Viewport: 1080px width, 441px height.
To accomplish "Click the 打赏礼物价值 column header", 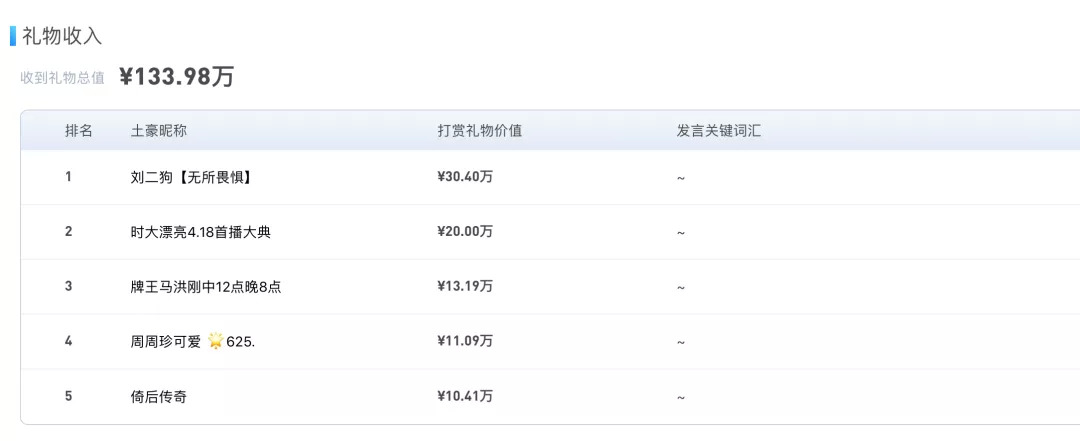I will click(x=479, y=131).
